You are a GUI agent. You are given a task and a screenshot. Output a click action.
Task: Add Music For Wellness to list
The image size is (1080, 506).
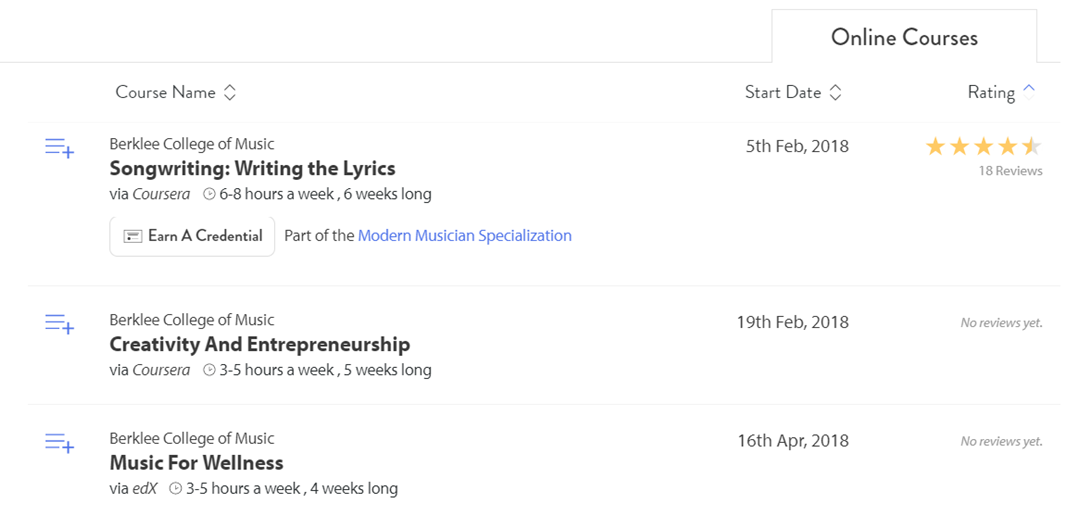click(x=59, y=442)
